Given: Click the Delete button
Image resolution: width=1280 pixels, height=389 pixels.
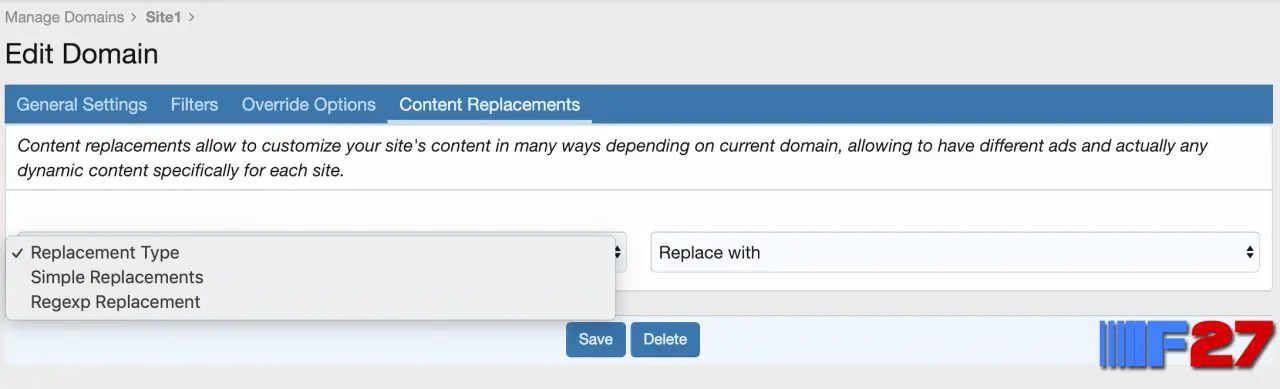Looking at the screenshot, I should click(x=665, y=340).
